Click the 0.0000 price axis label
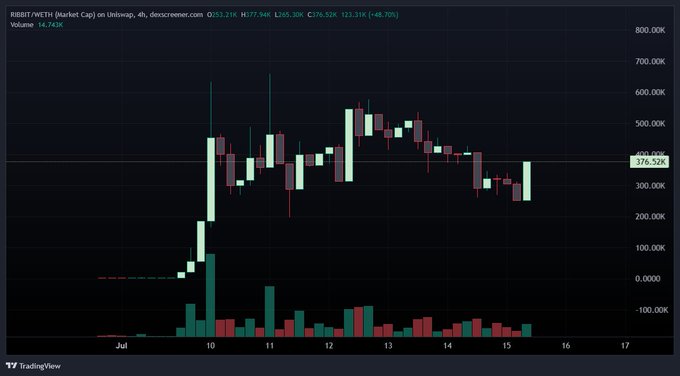The height and width of the screenshot is (376, 680). (647, 278)
